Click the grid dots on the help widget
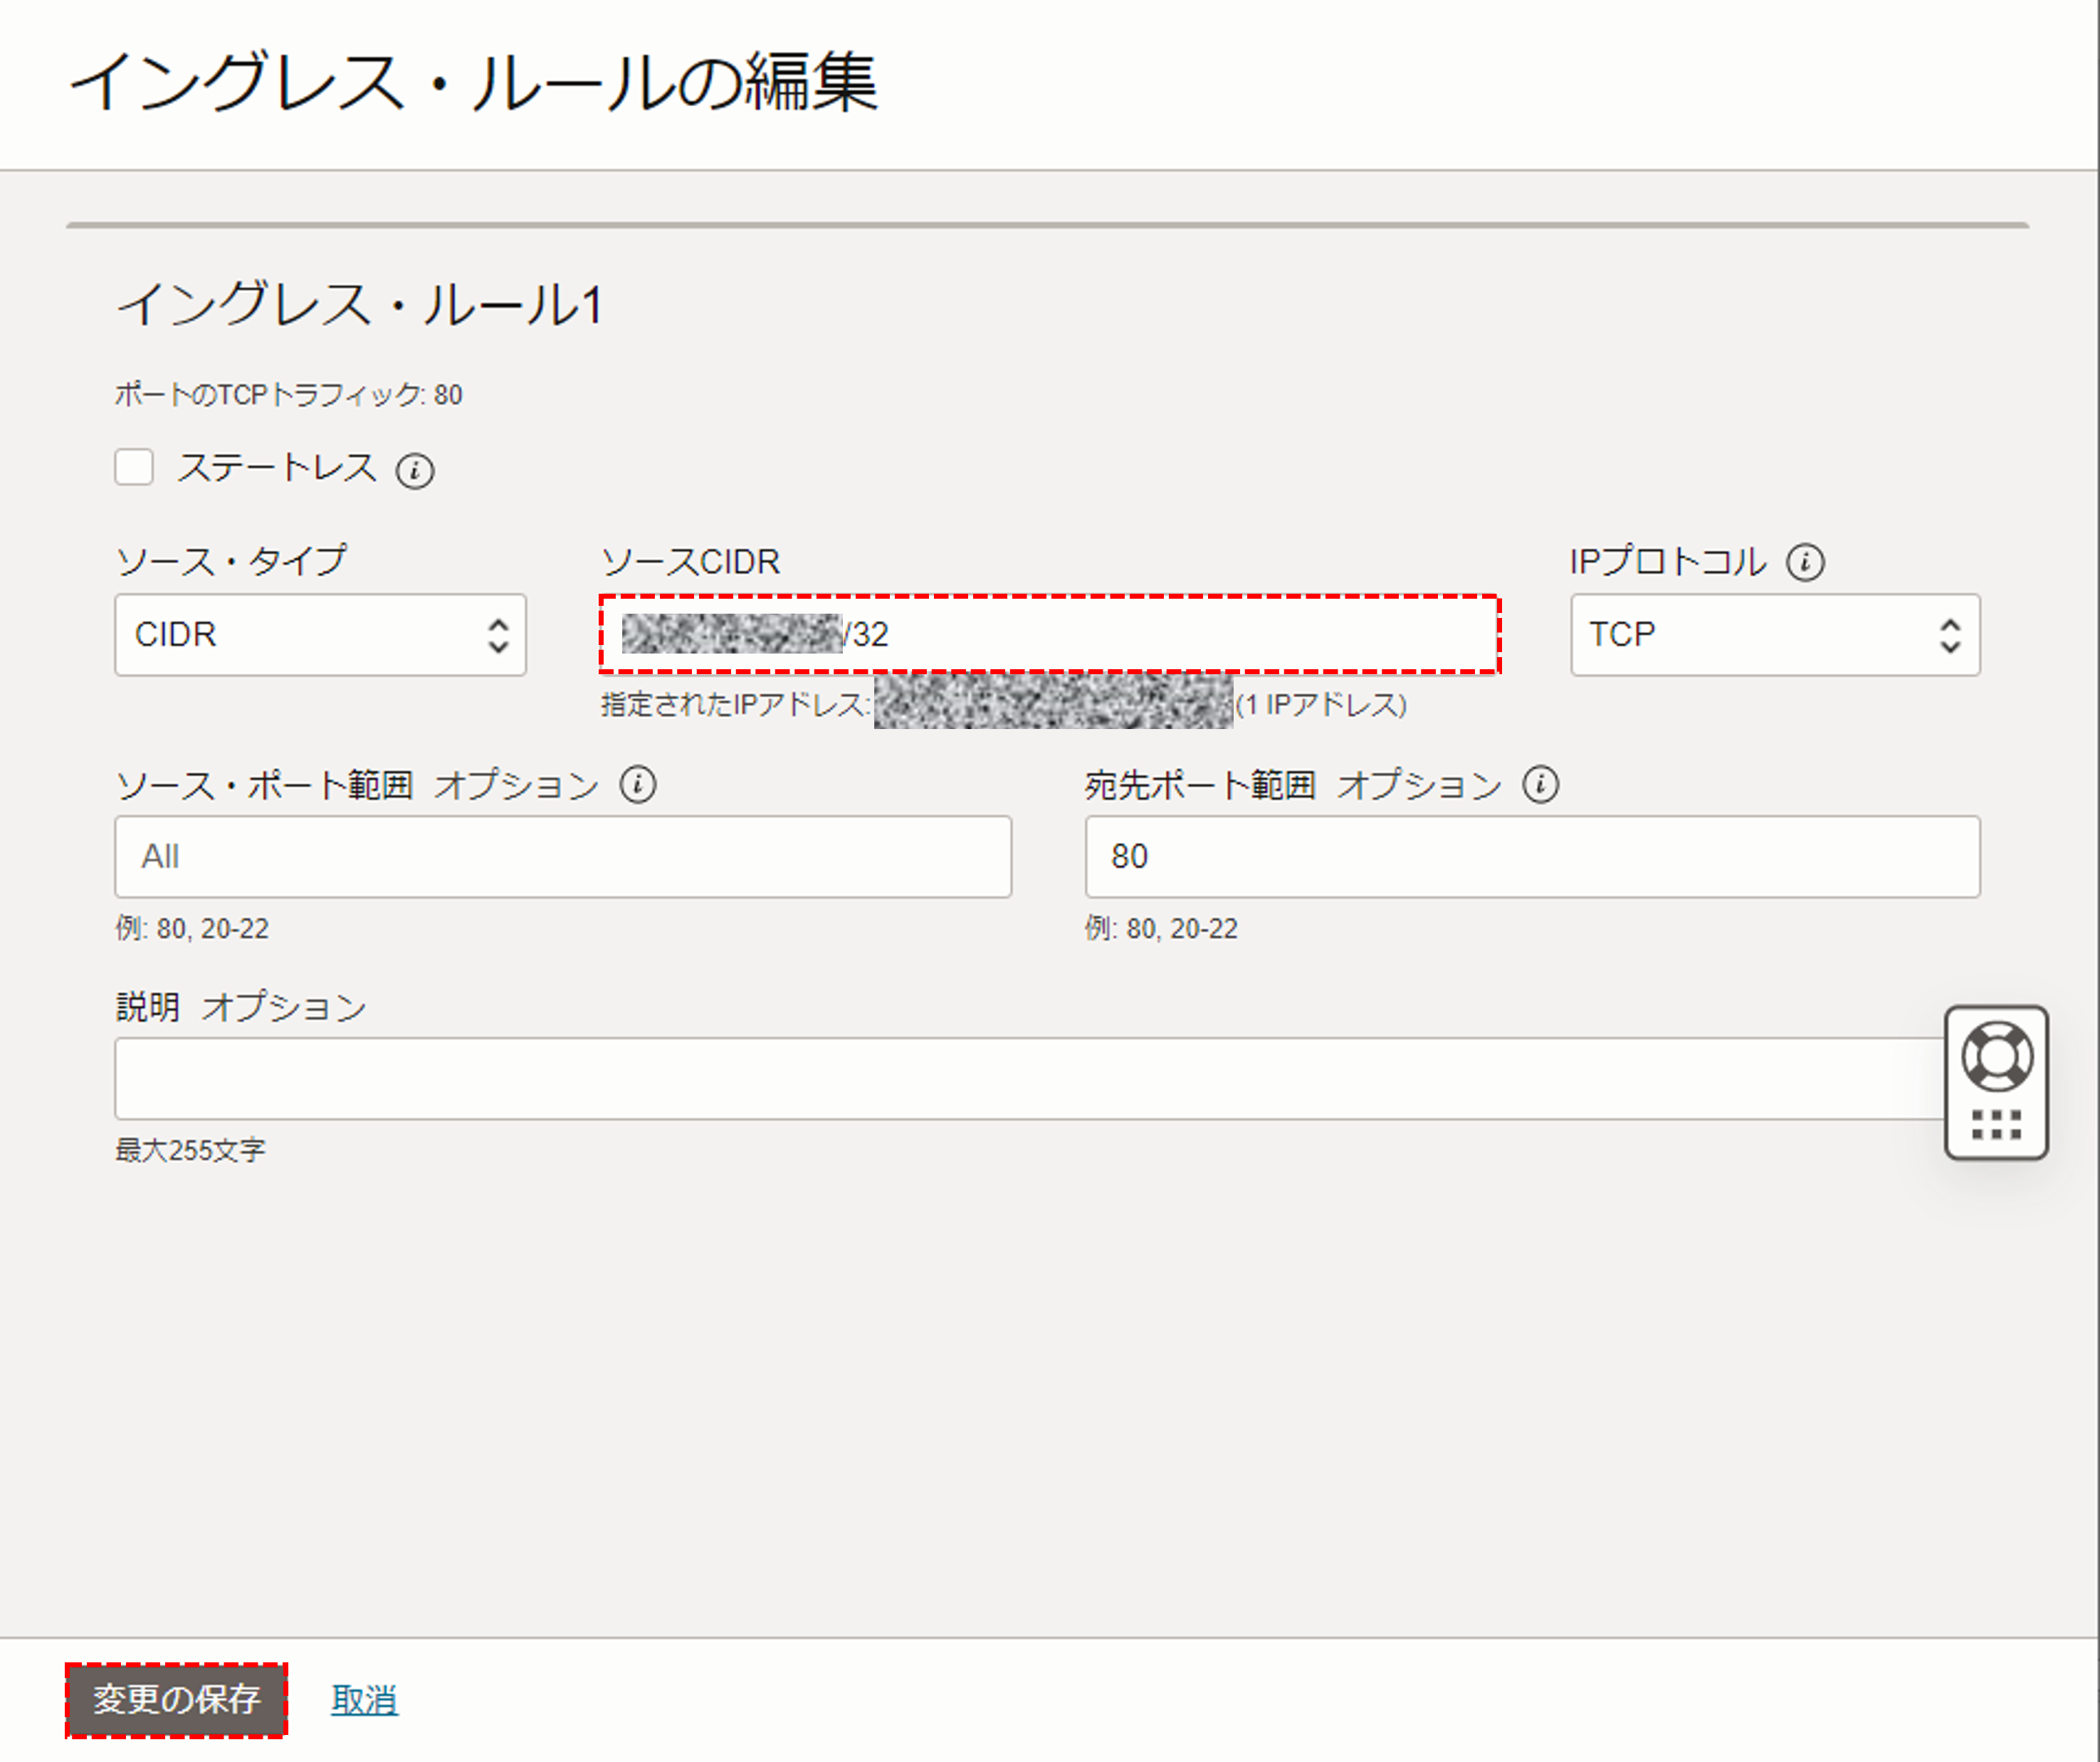This screenshot has width=2100, height=1762. (x=1996, y=1124)
